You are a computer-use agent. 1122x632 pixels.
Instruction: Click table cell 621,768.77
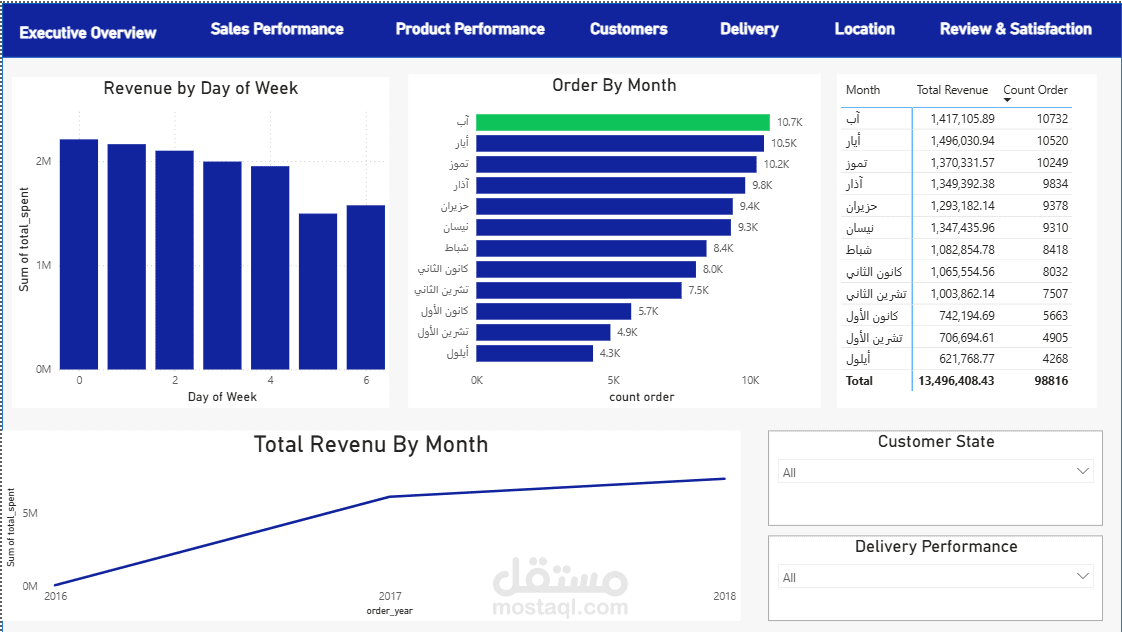966,359
